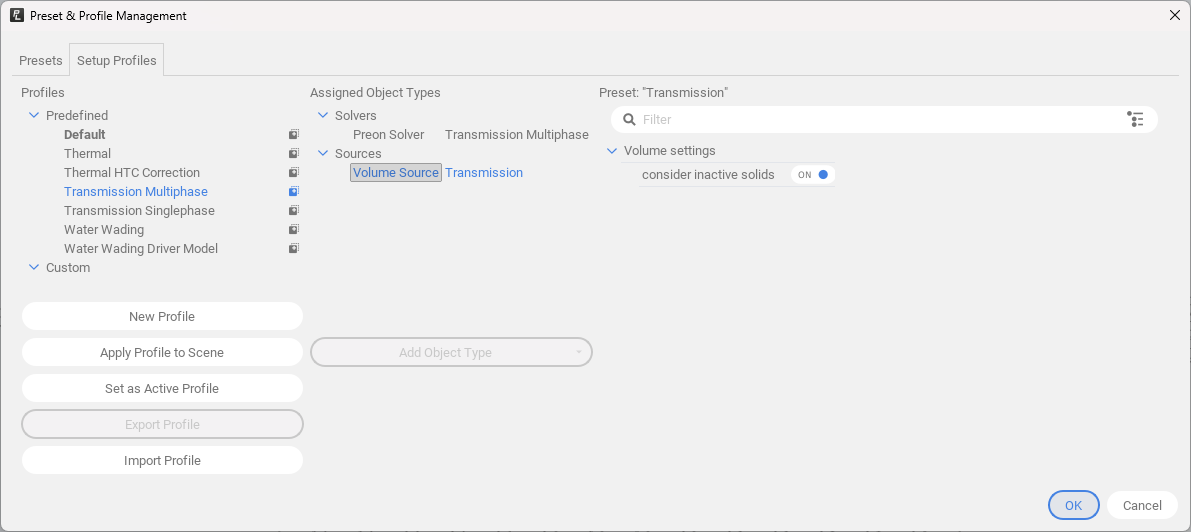The image size is (1191, 532).
Task: Click the Transmission preset for Volume Source
Action: [x=484, y=173]
